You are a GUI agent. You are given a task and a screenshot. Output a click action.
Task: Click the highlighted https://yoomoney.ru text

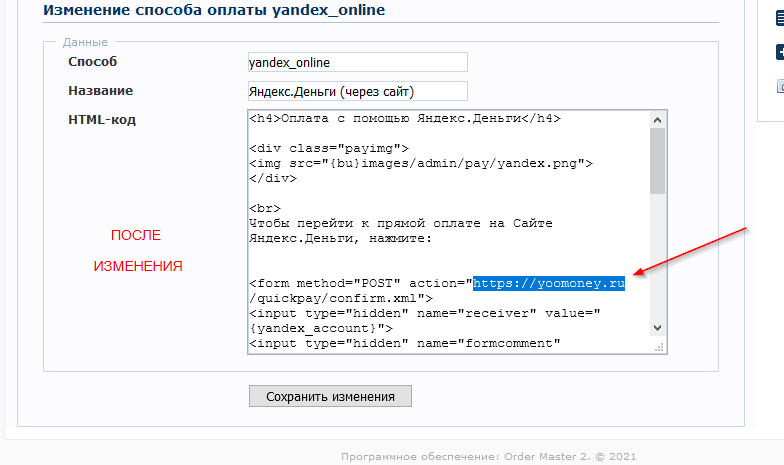pos(548,284)
